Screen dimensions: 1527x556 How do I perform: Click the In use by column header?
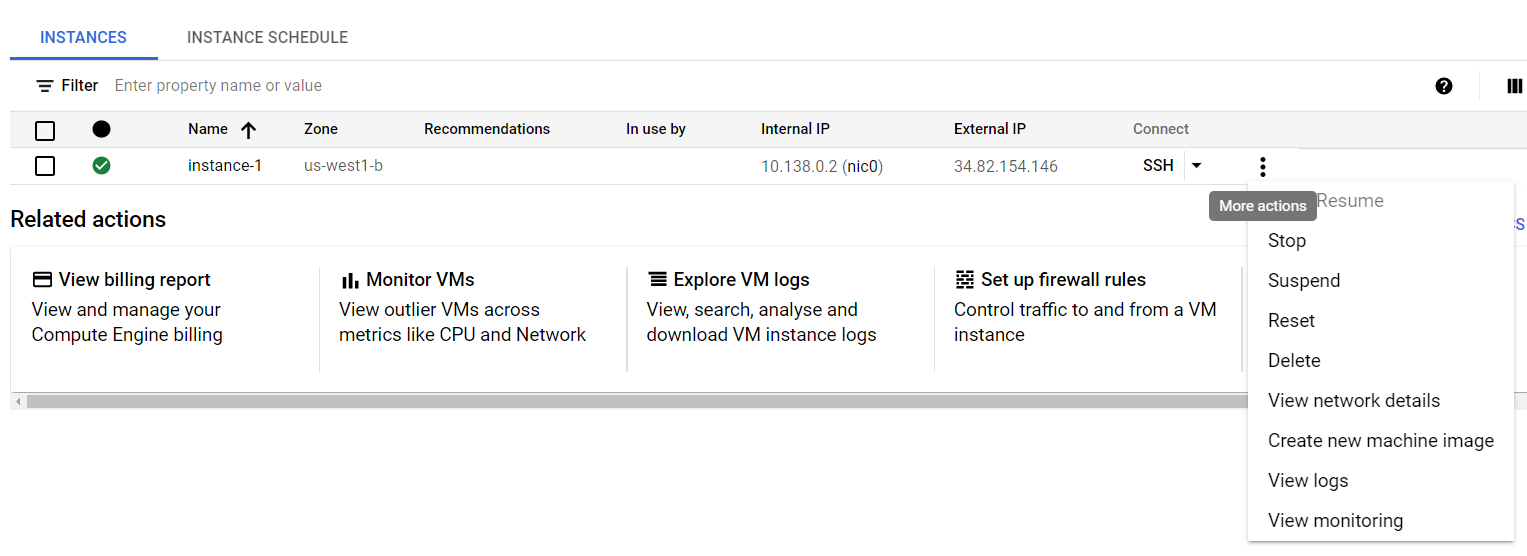(656, 129)
